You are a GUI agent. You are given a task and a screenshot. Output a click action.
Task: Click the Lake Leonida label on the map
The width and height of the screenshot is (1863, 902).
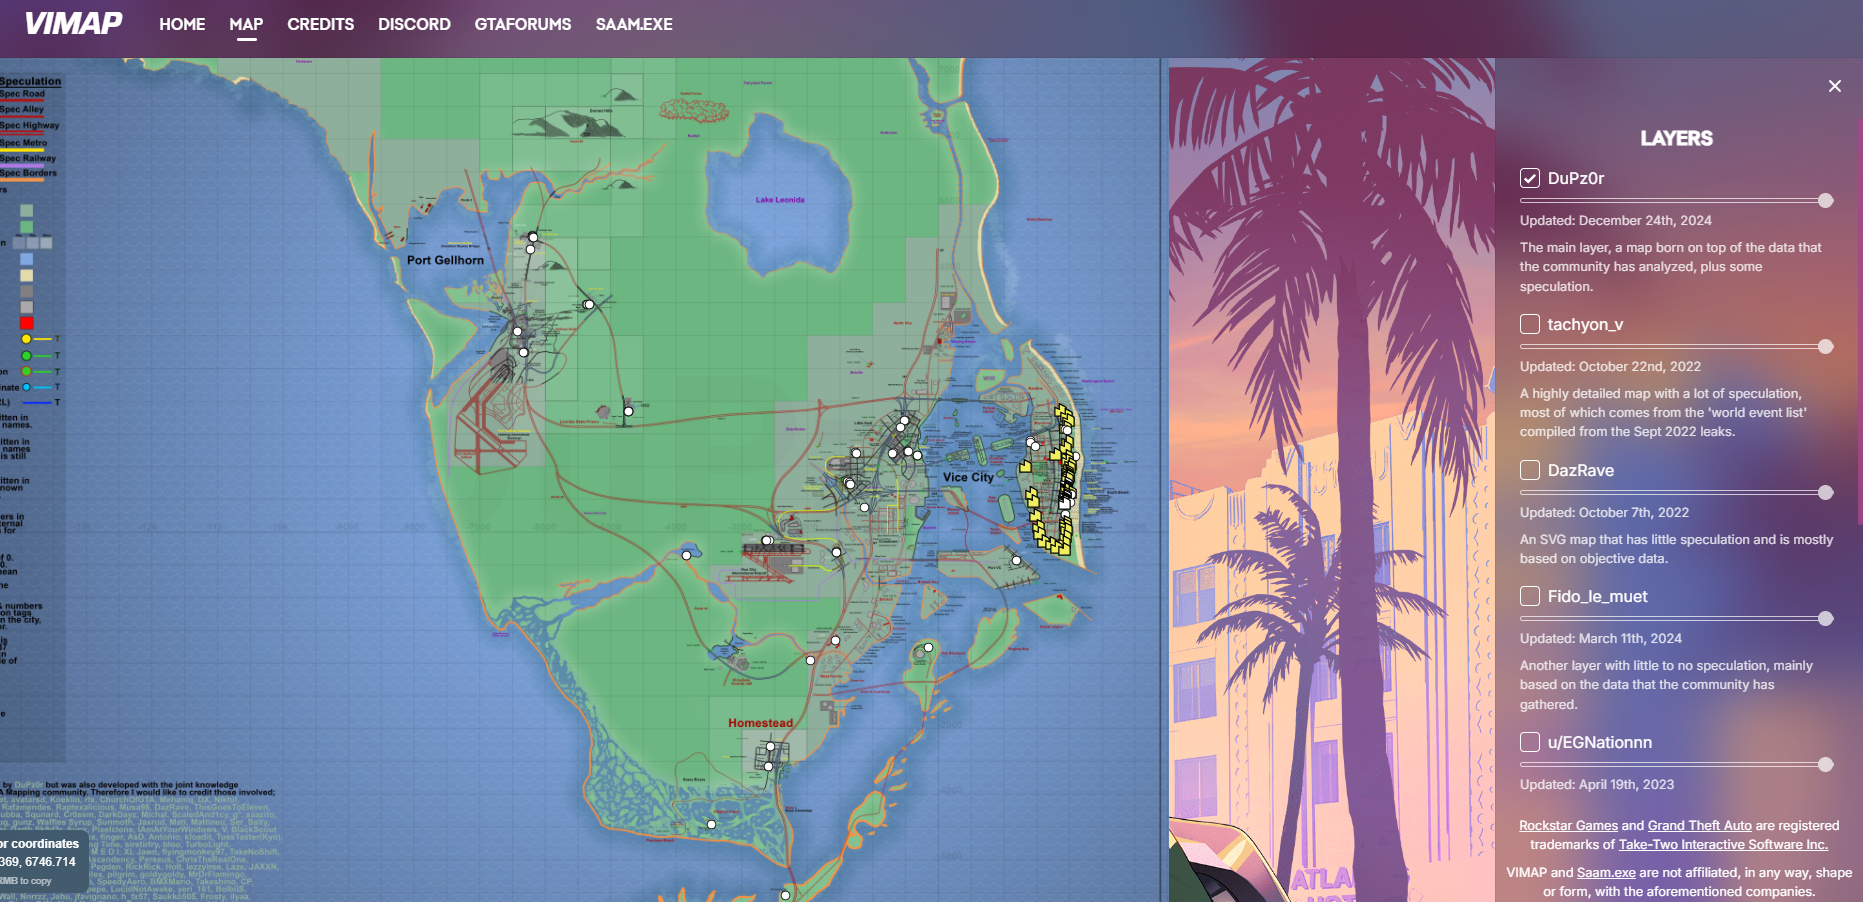[x=780, y=200]
